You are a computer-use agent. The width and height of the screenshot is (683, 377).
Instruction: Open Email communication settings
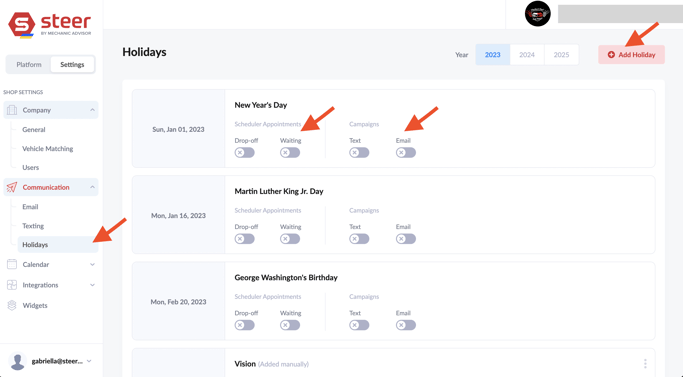[30, 207]
